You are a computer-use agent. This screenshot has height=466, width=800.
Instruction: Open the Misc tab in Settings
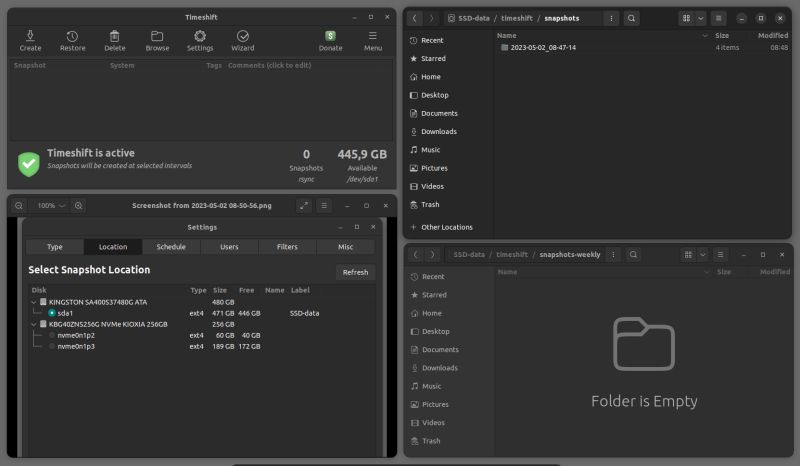(x=345, y=247)
